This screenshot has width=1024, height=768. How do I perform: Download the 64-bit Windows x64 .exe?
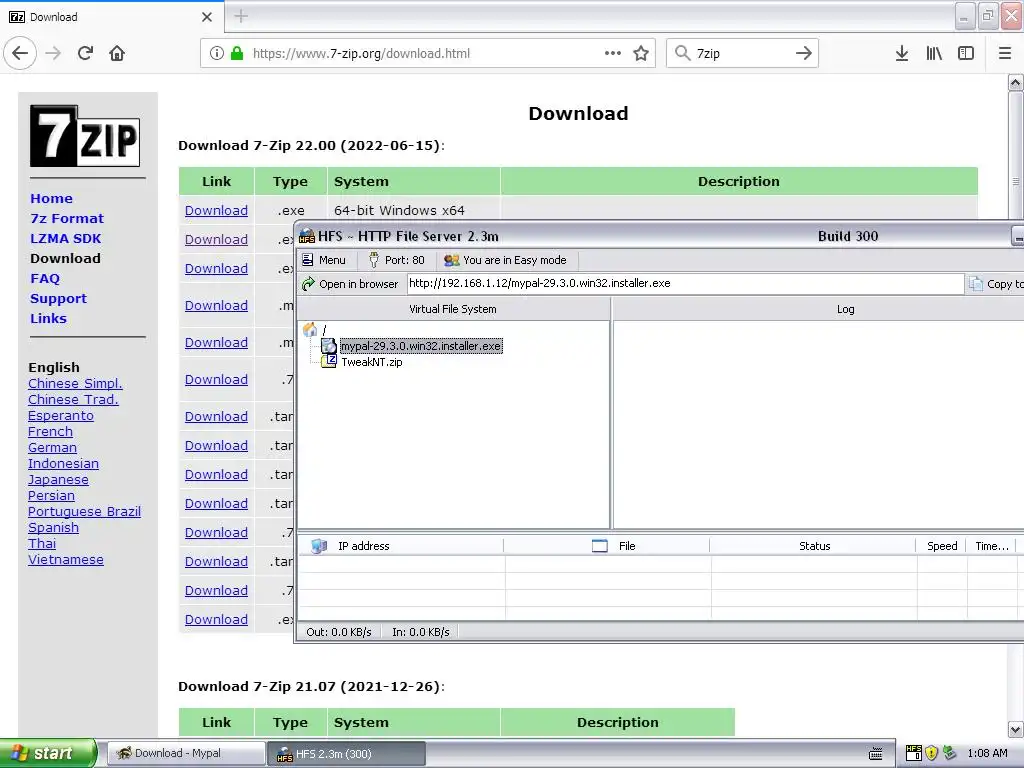tap(216, 210)
